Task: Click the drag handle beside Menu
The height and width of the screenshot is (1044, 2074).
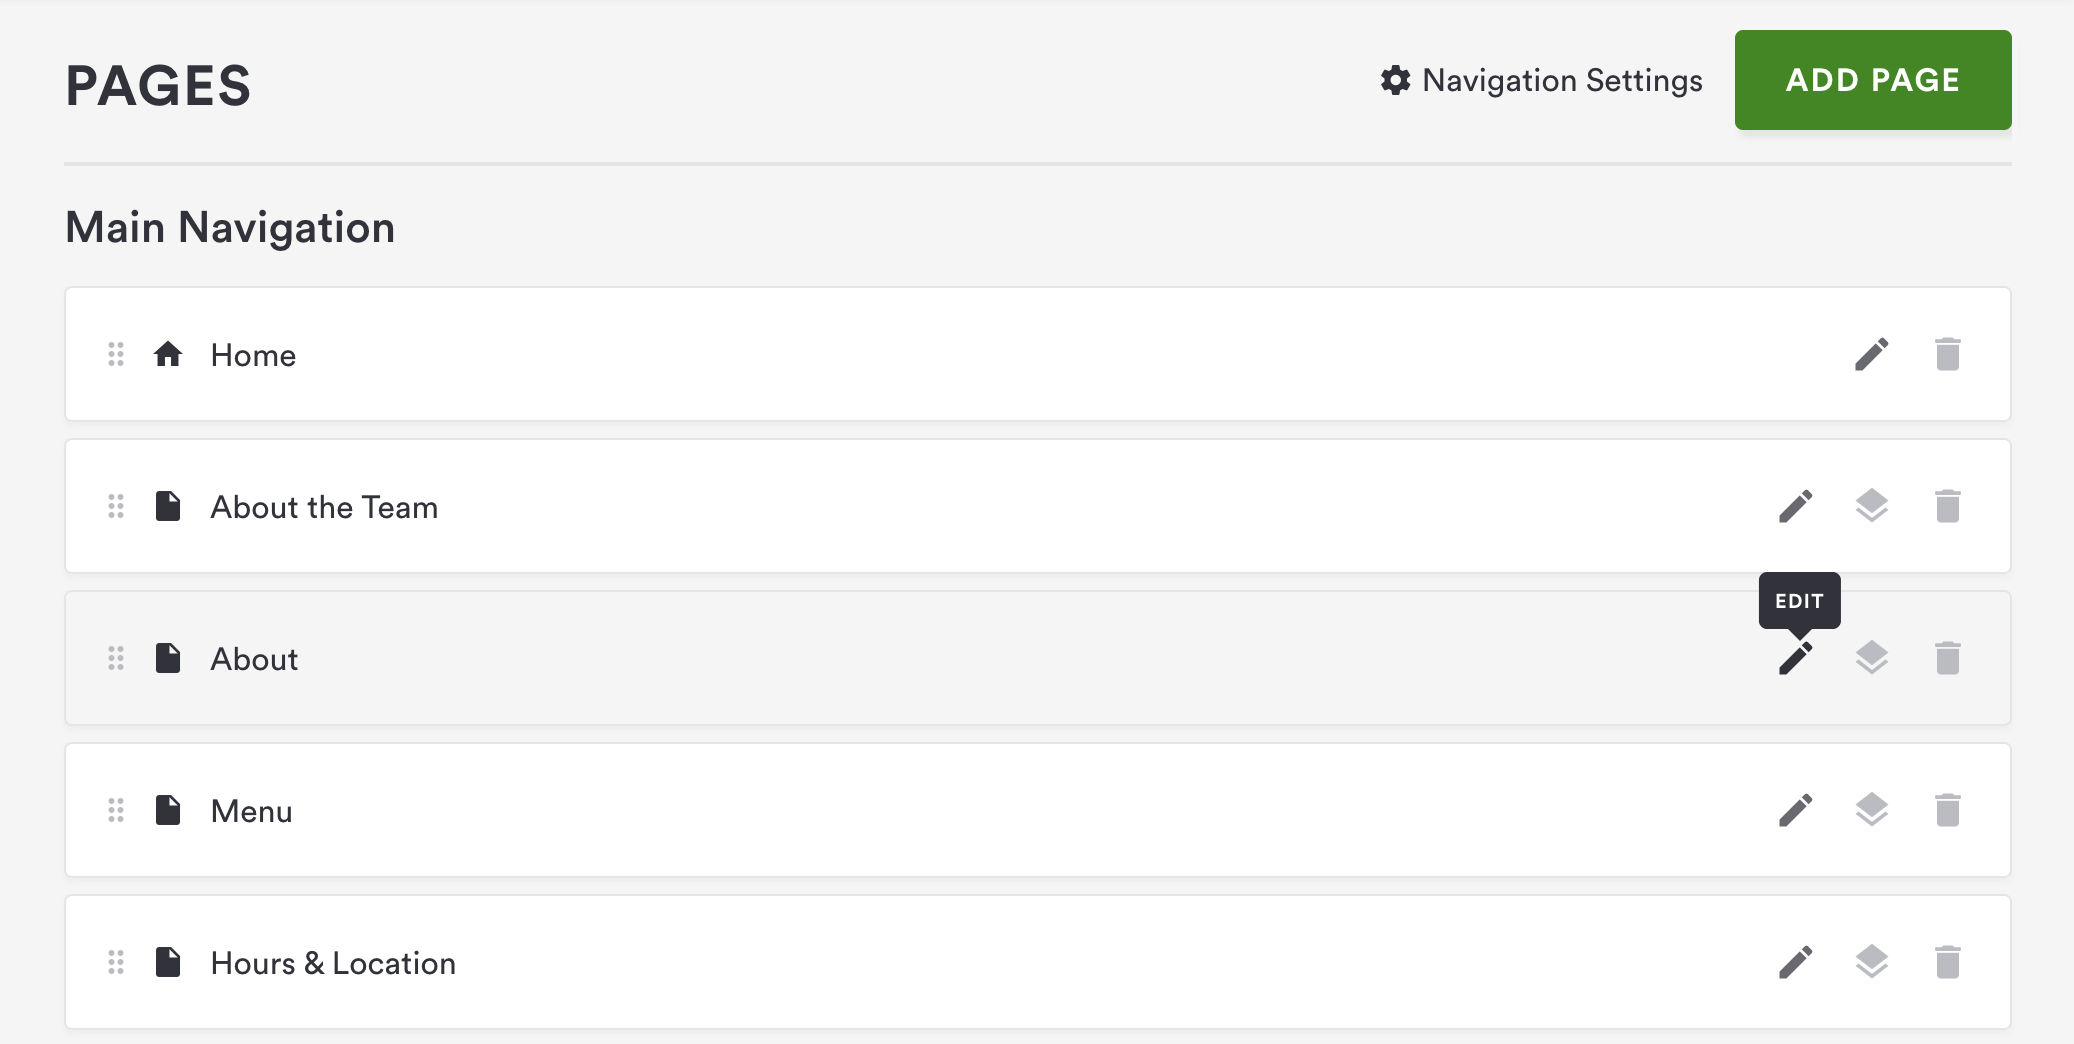Action: point(116,811)
